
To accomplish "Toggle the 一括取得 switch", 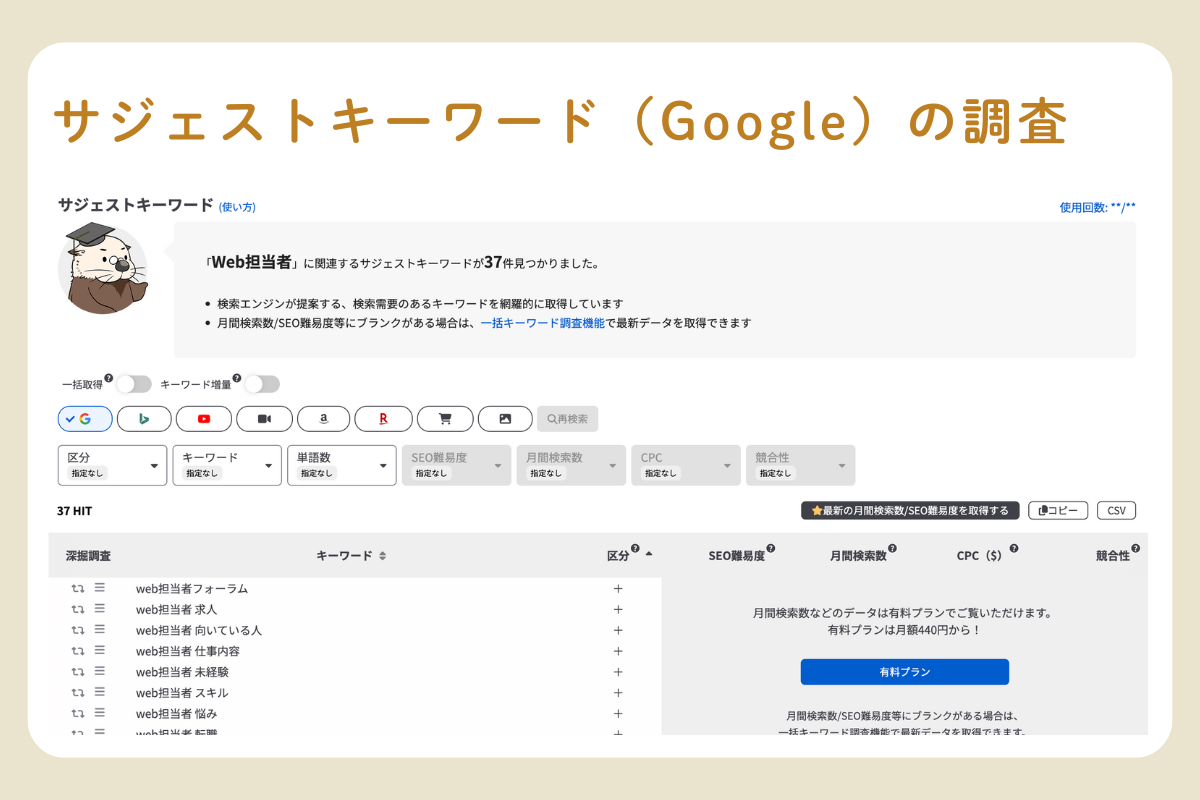I will point(134,384).
